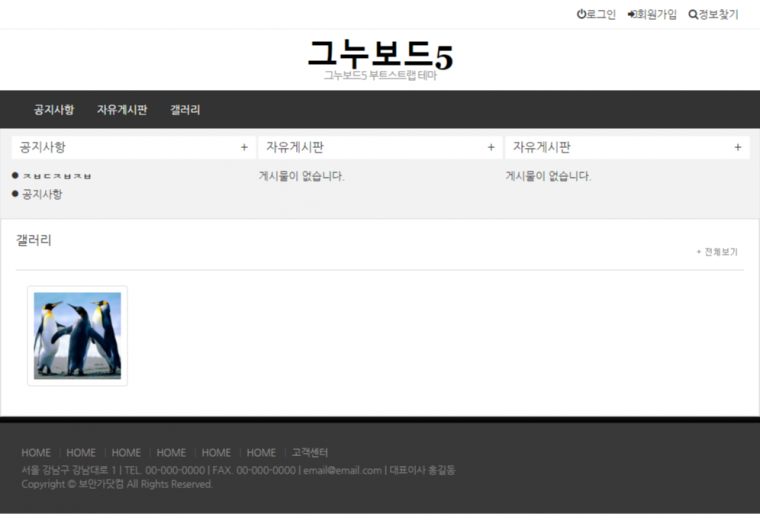Screen dimensions: 760x514
Task: Click the plus icon of the middle 자유게시판 widget
Action: pos(491,147)
